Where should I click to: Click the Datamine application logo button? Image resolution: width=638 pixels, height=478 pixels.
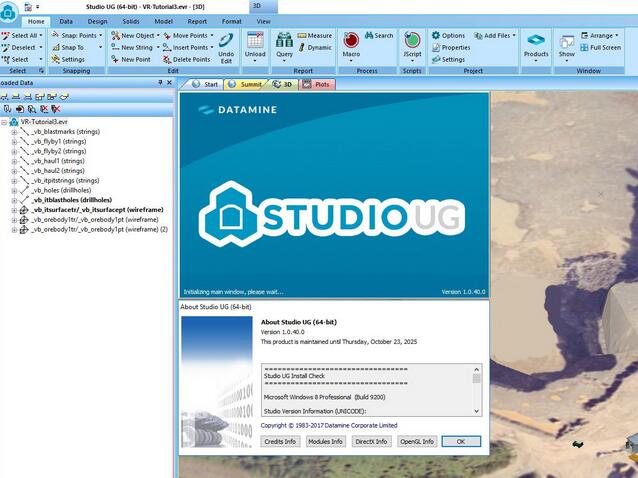pyautogui.click(x=9, y=12)
